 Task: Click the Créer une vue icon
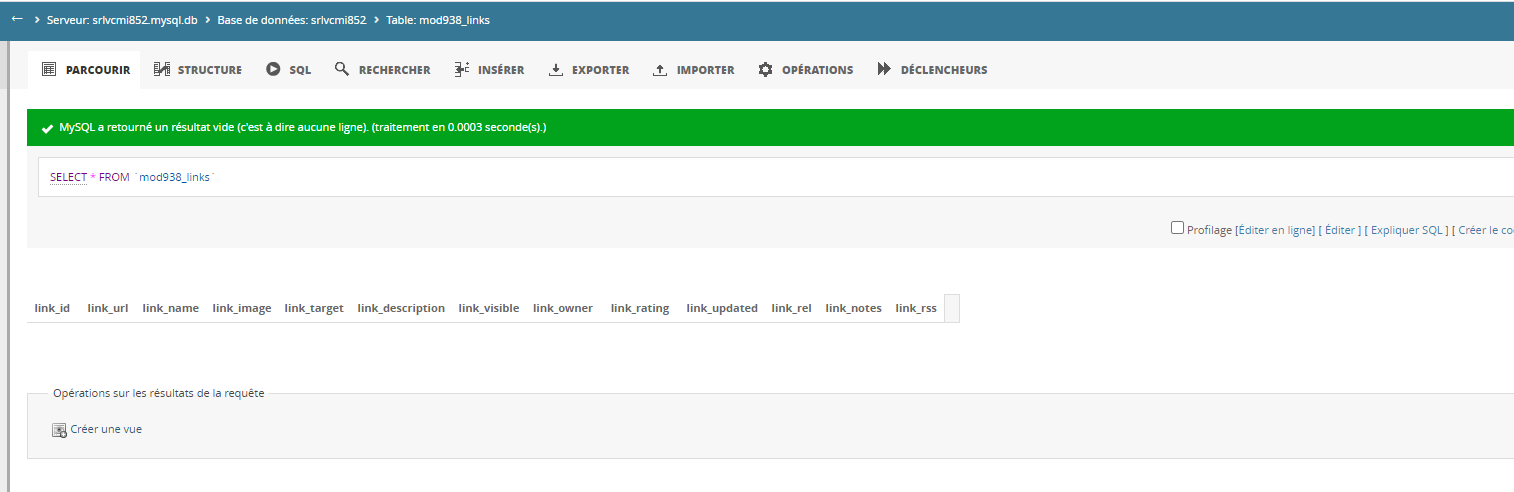coord(59,430)
